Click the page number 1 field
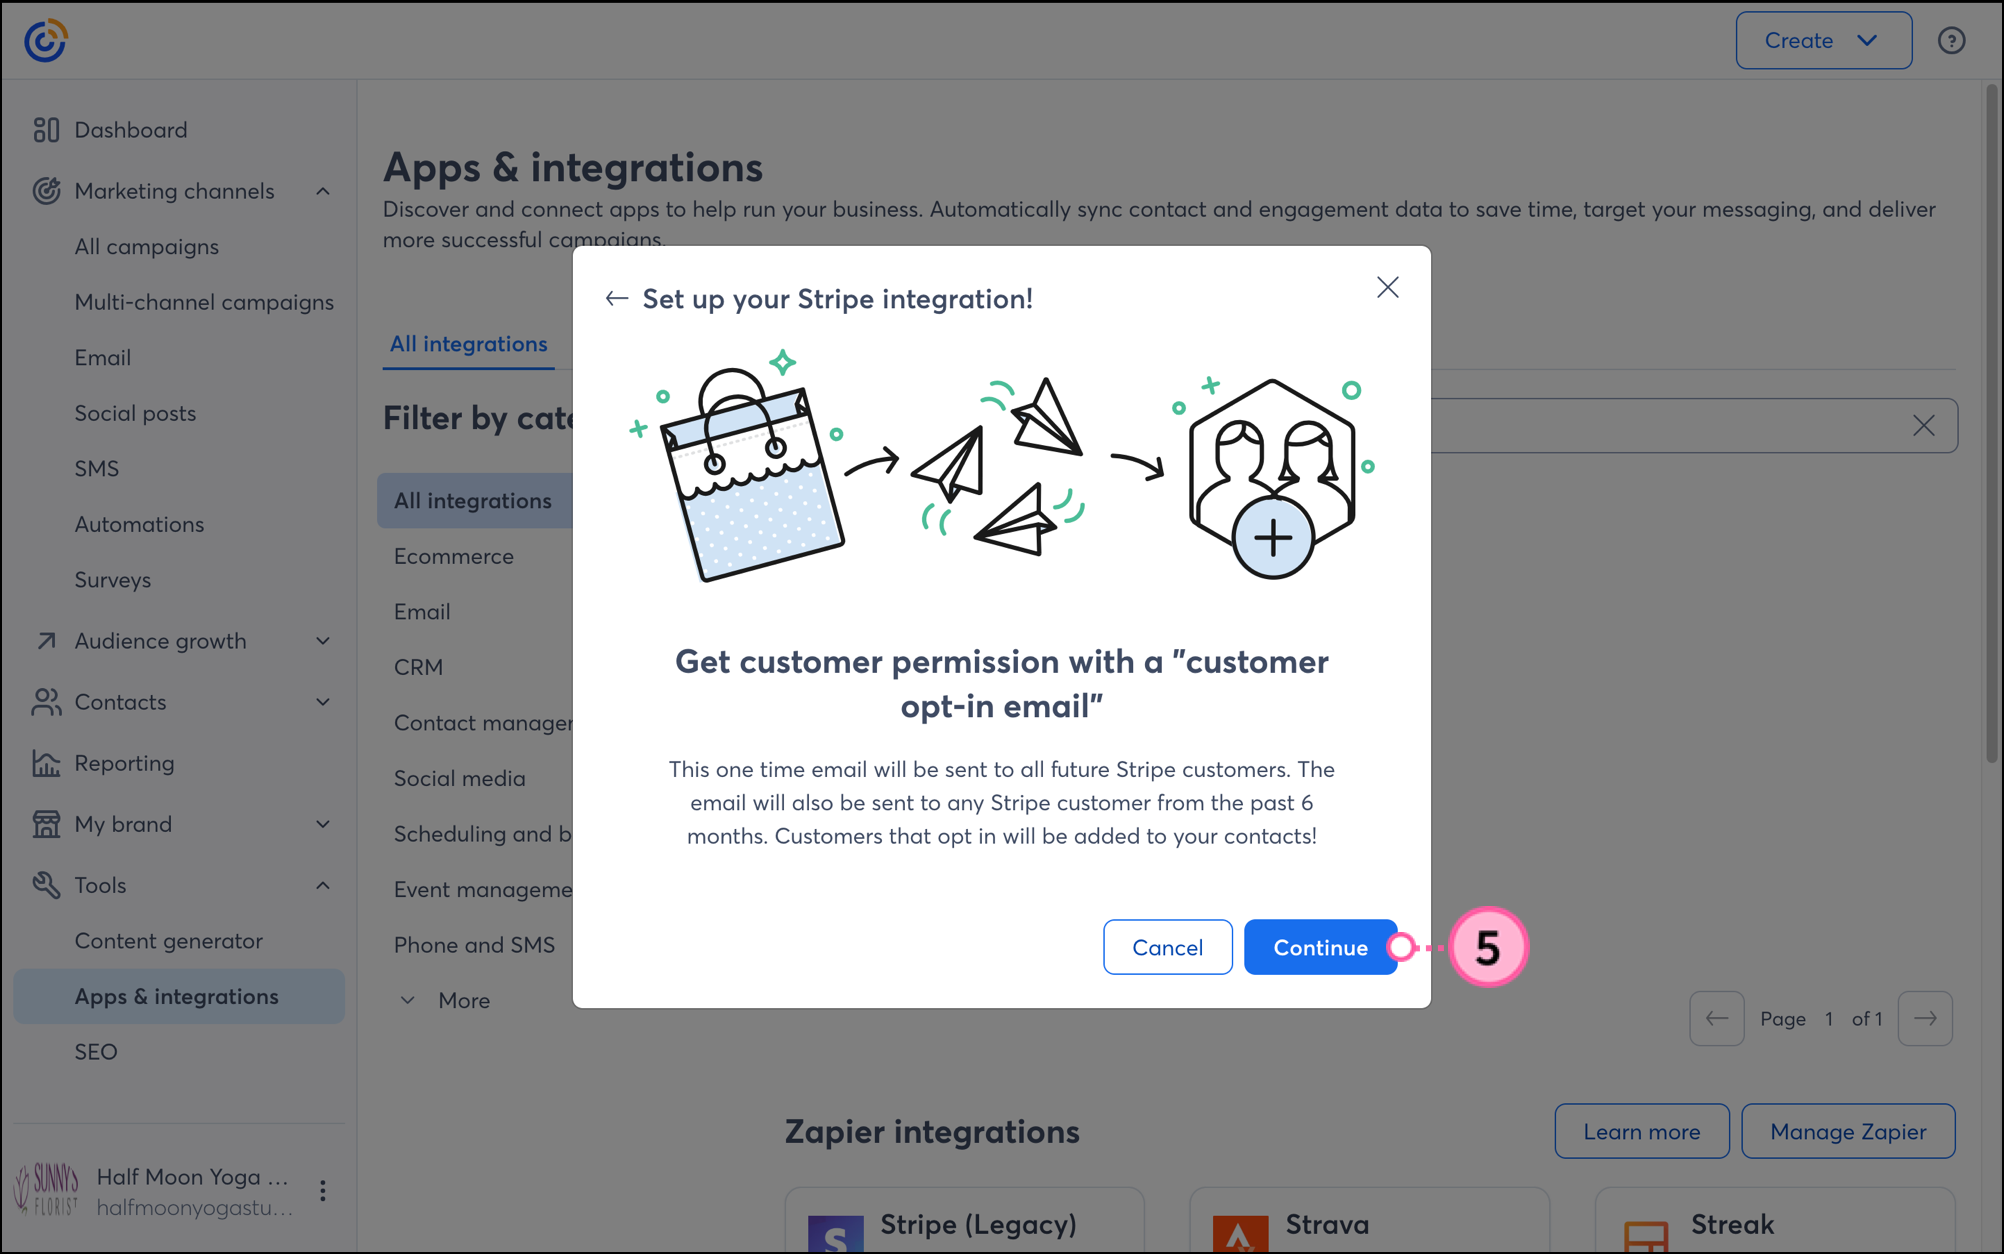Screen dimensions: 2004x1254 [1829, 1019]
